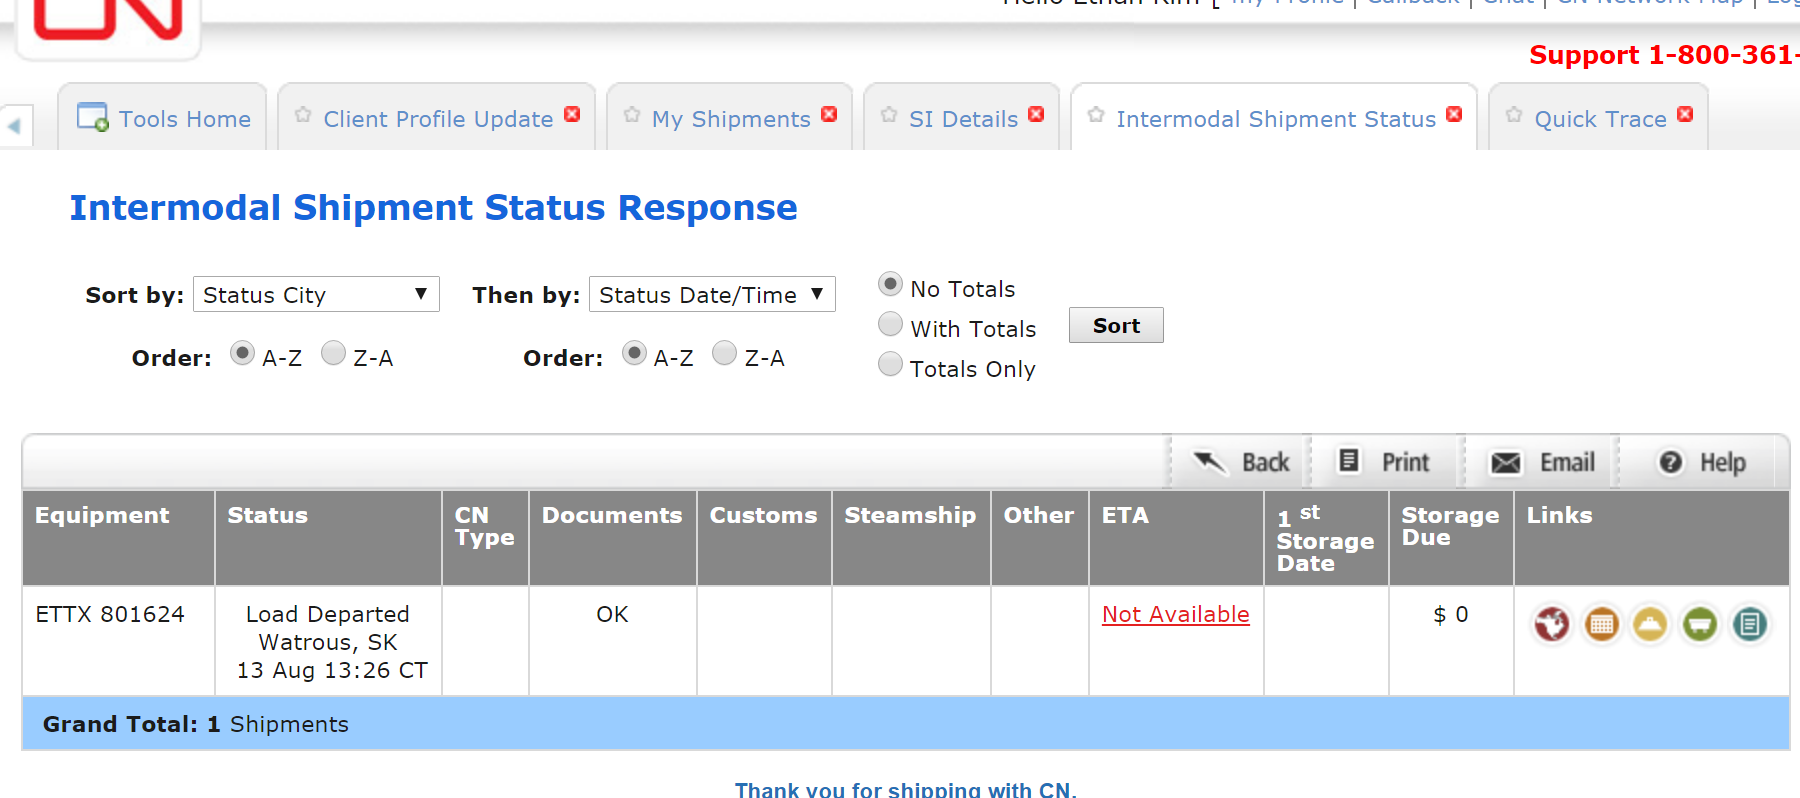Click the $ 0 storage due cell

[1451, 641]
